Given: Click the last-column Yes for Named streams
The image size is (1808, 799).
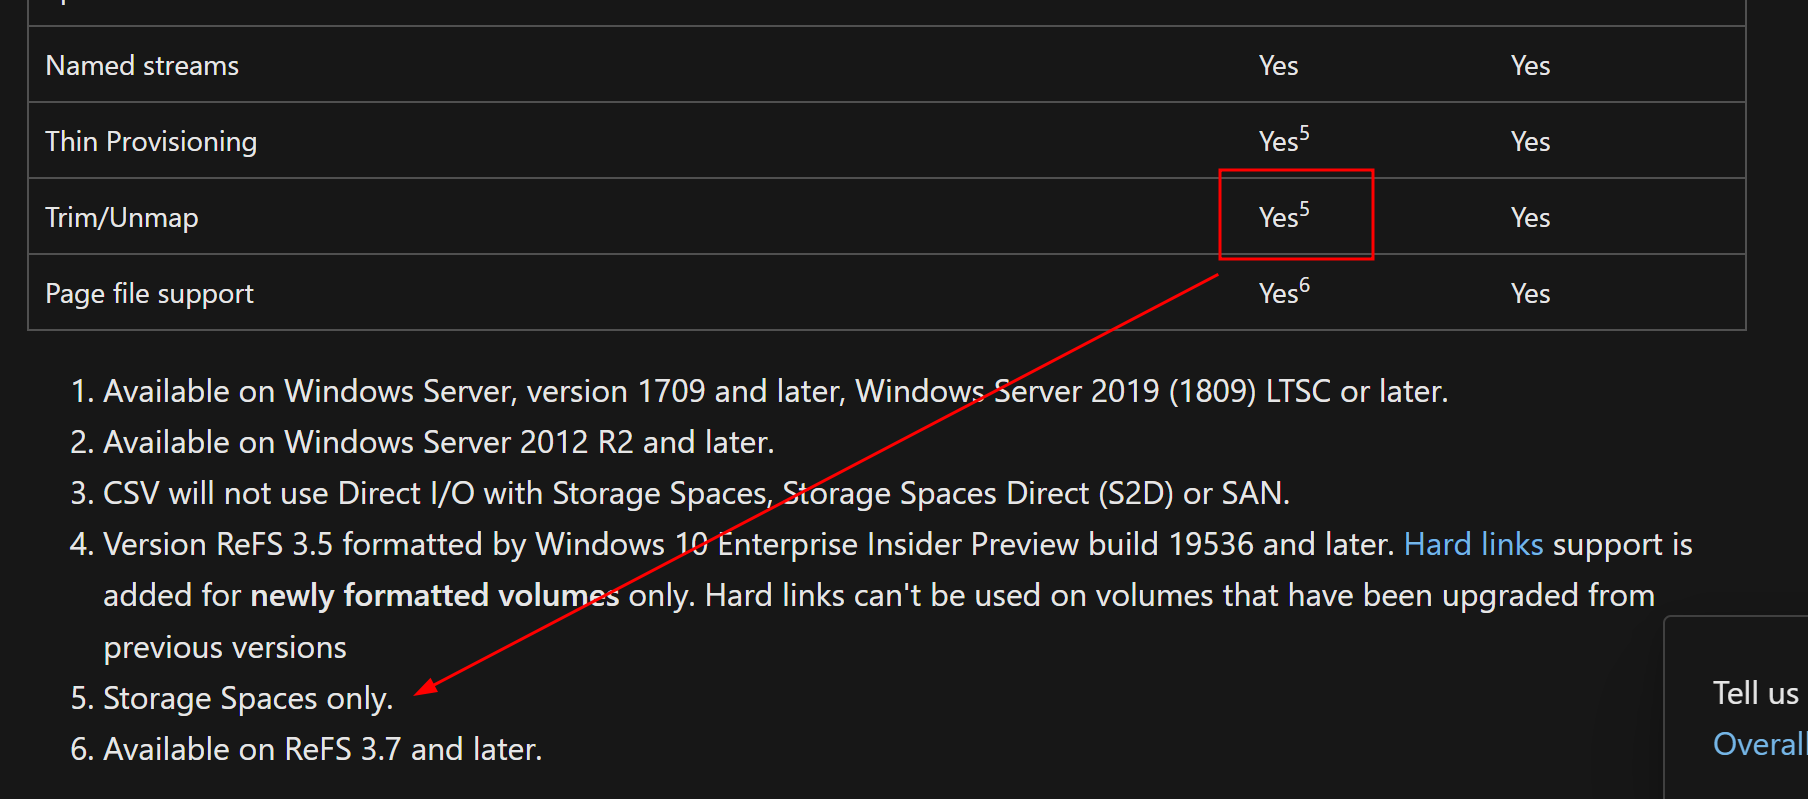Looking at the screenshot, I should click(x=1530, y=66).
